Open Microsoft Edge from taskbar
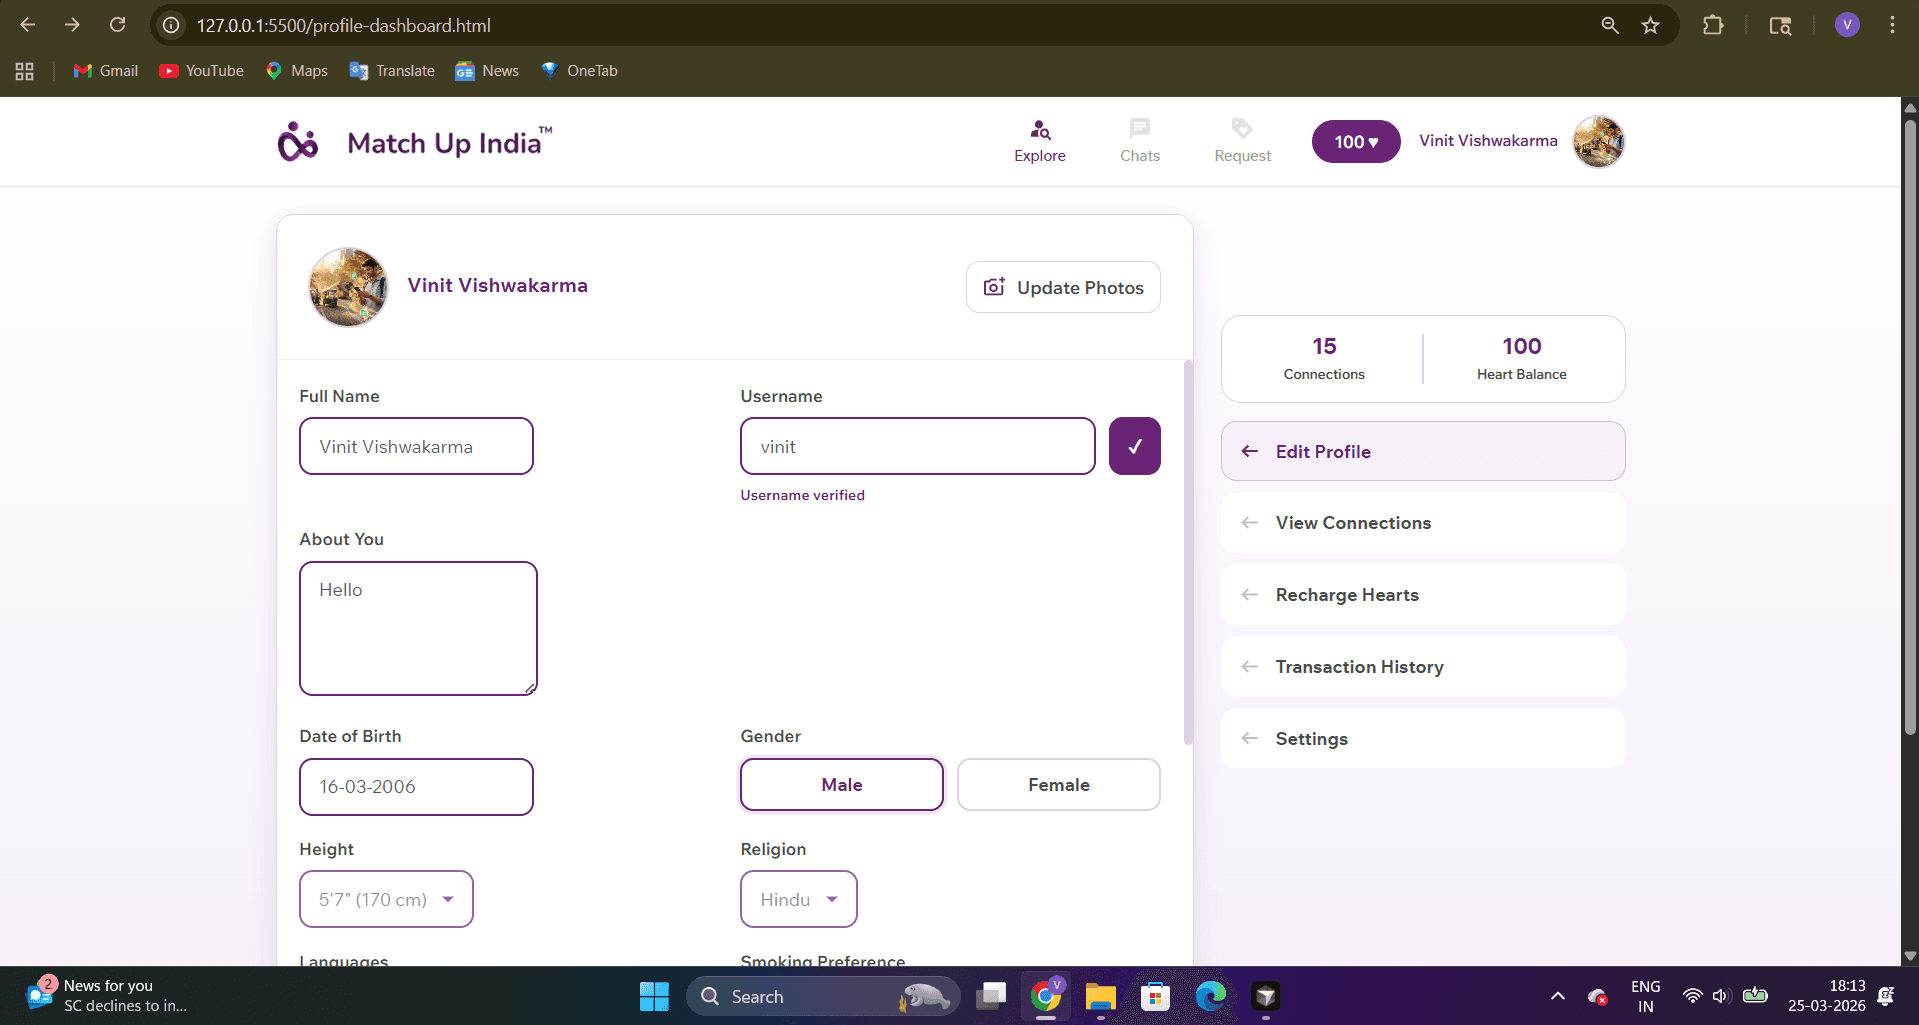 (x=1211, y=996)
